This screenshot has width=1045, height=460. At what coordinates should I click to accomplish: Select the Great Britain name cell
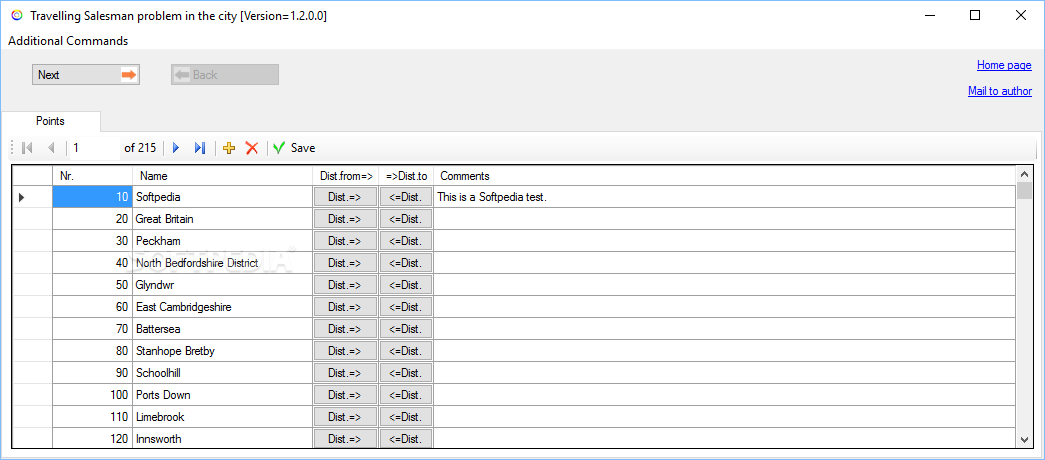pyautogui.click(x=223, y=219)
